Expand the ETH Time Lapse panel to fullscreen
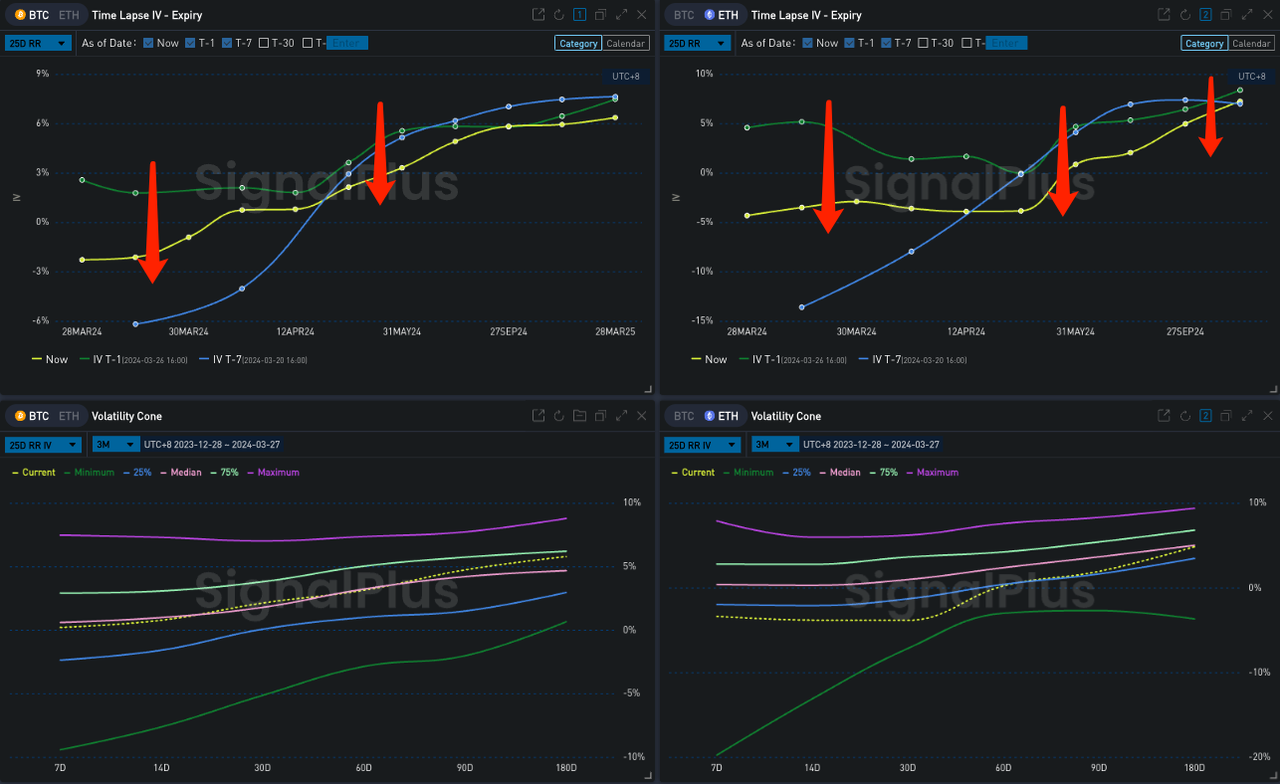Viewport: 1280px width, 784px height. 1248,15
